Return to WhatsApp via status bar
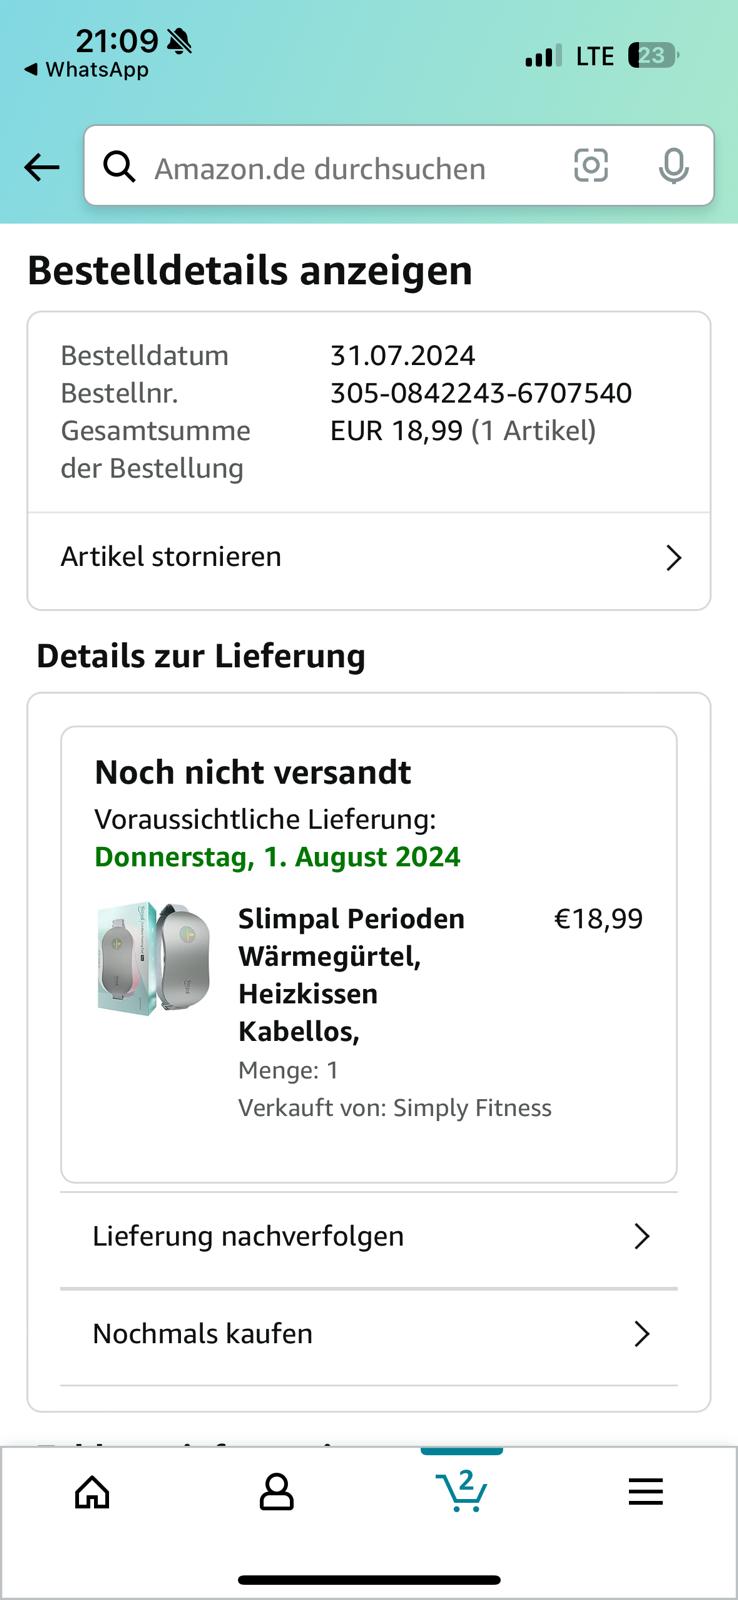738x1600 pixels. (x=86, y=70)
